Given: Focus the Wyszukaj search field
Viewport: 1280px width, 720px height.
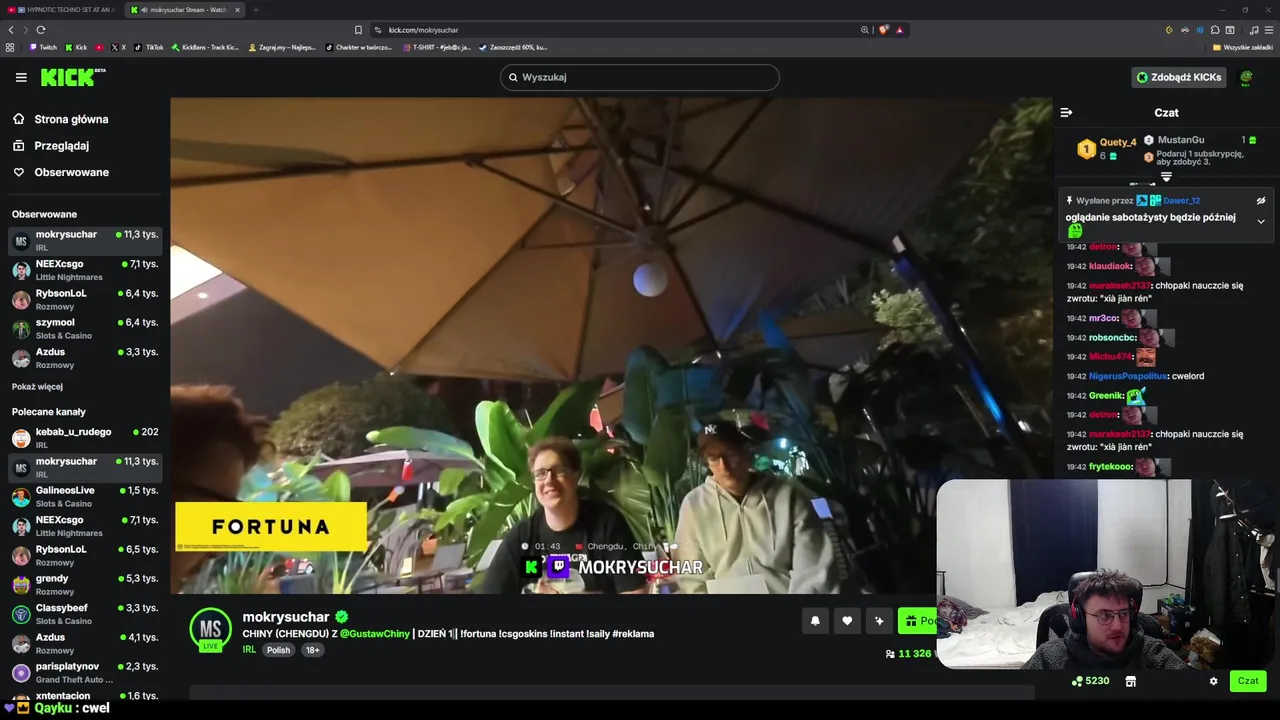Looking at the screenshot, I should pos(640,77).
